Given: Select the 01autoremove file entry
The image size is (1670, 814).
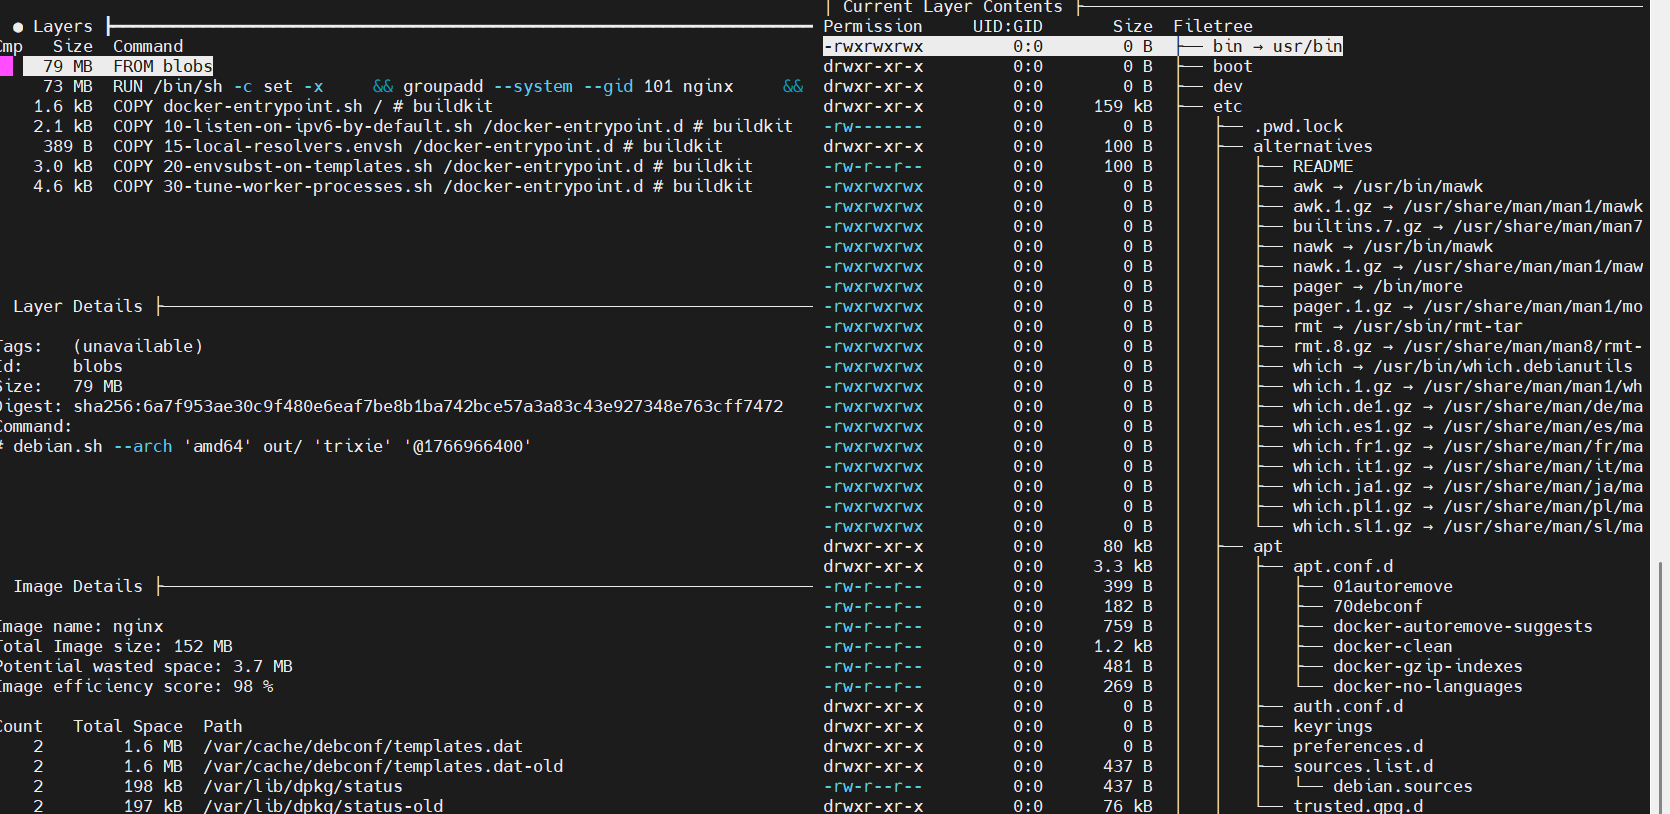Looking at the screenshot, I should (x=1393, y=586).
